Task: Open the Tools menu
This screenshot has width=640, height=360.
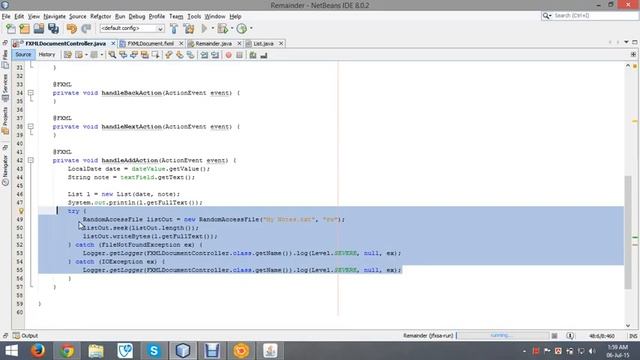Action: tap(194, 16)
